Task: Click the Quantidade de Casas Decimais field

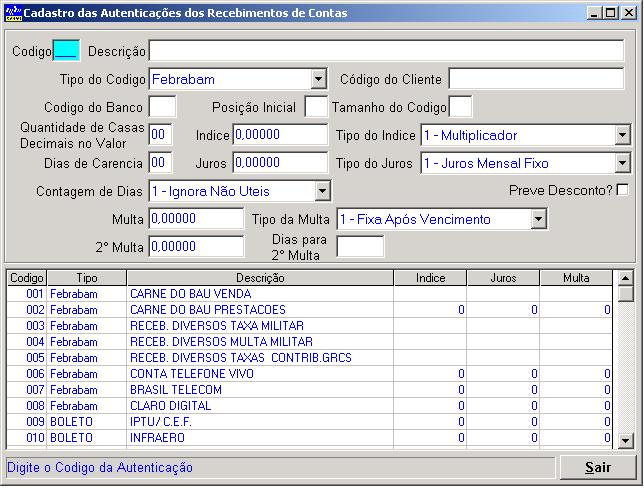Action: [161, 135]
